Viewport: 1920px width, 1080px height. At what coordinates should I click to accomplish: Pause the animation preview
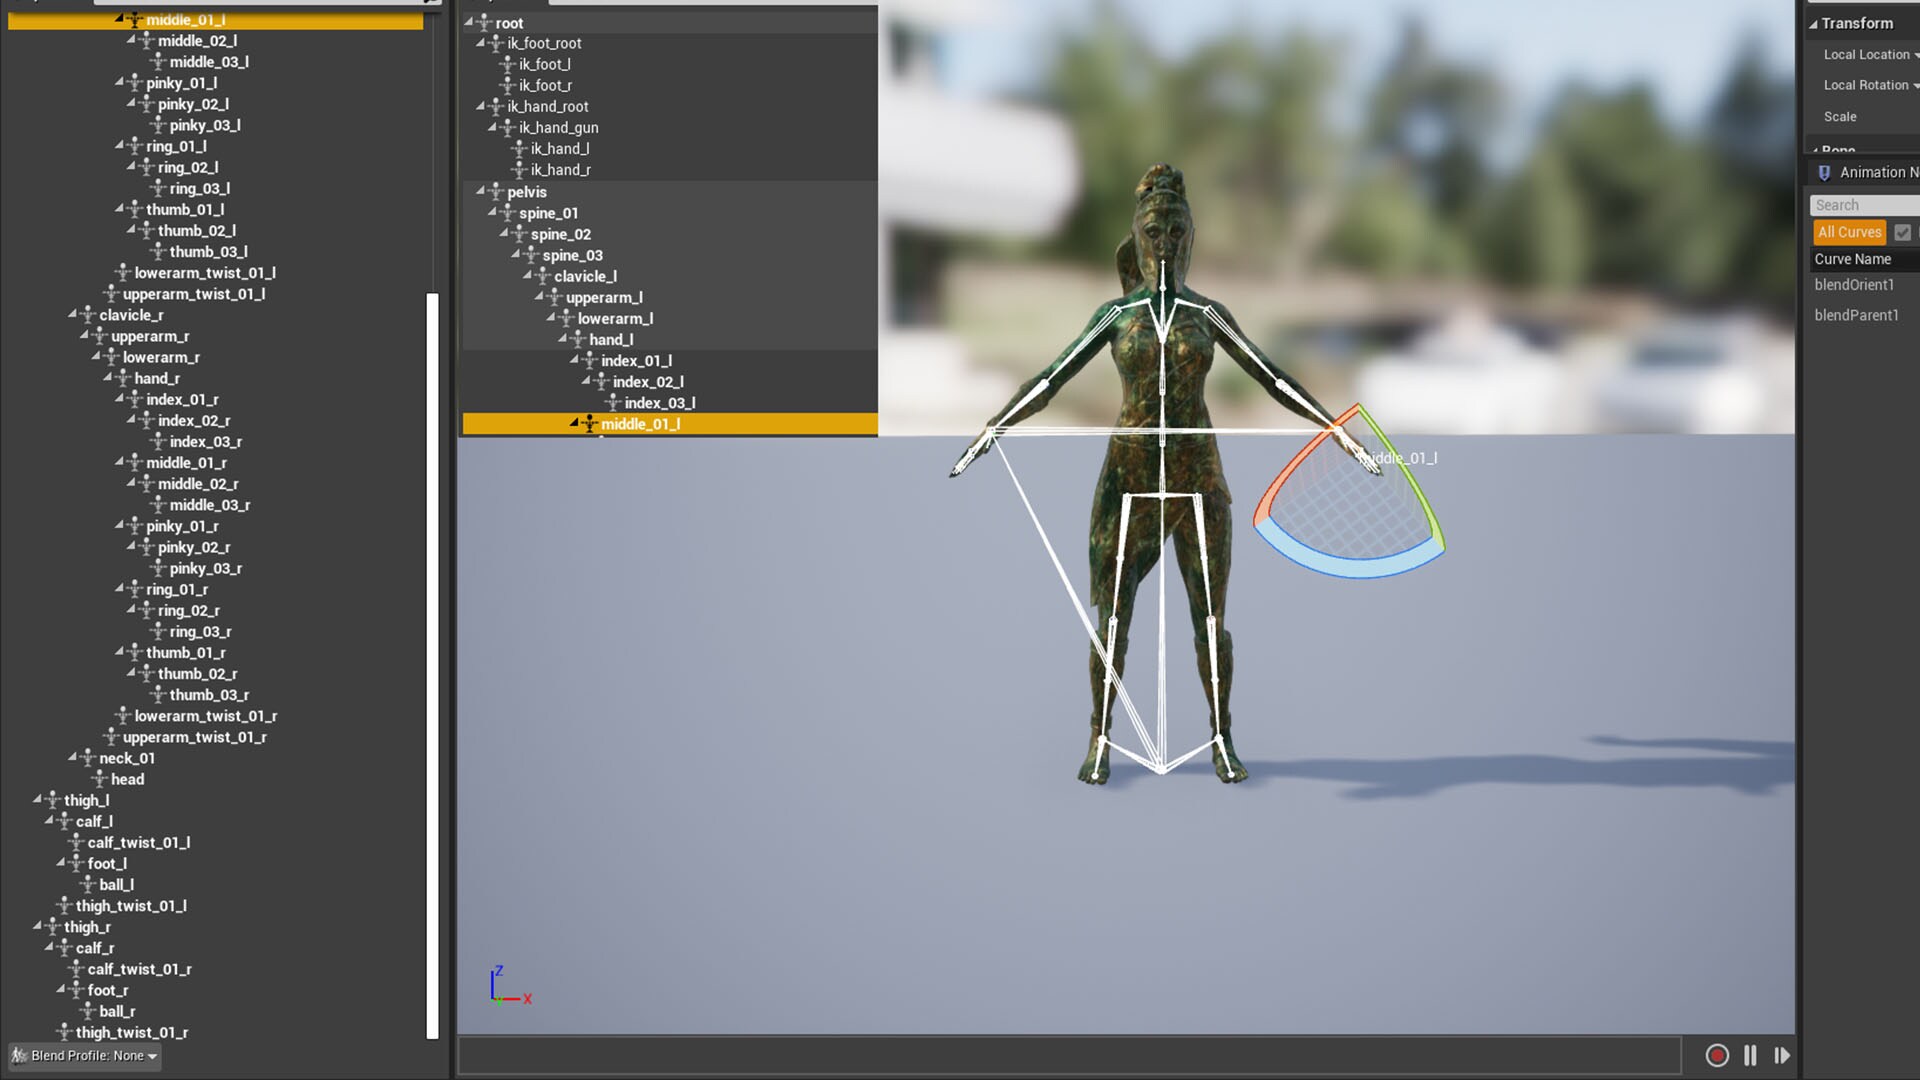point(1750,1055)
